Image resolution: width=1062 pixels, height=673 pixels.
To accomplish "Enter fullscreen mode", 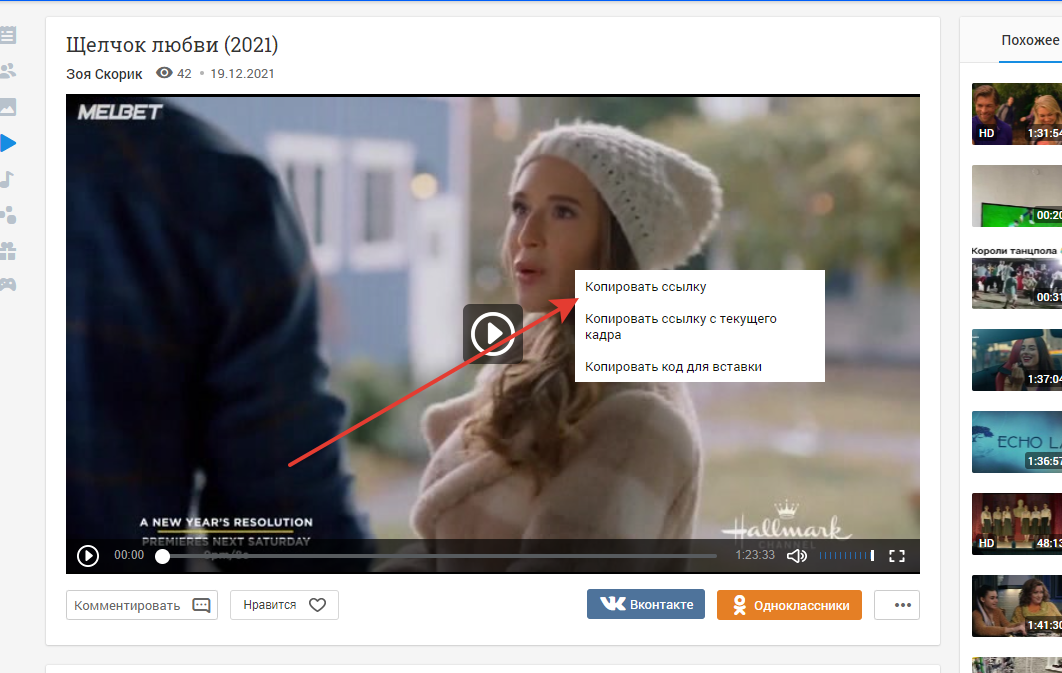I will [x=897, y=556].
